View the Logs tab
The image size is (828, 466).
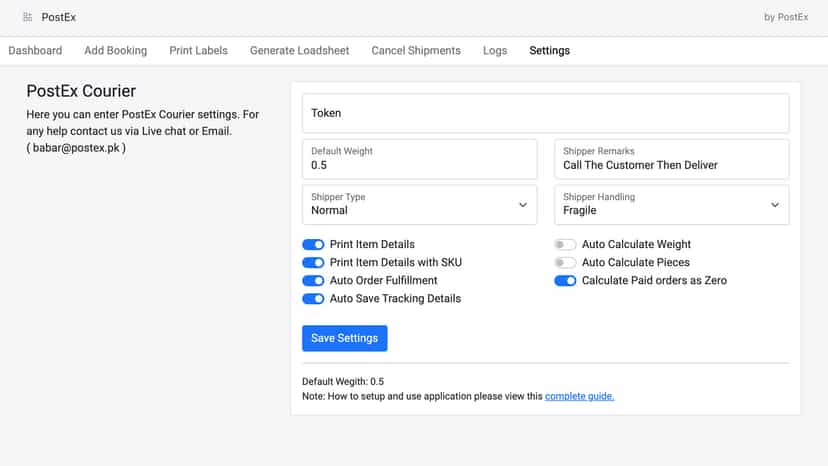coord(495,51)
